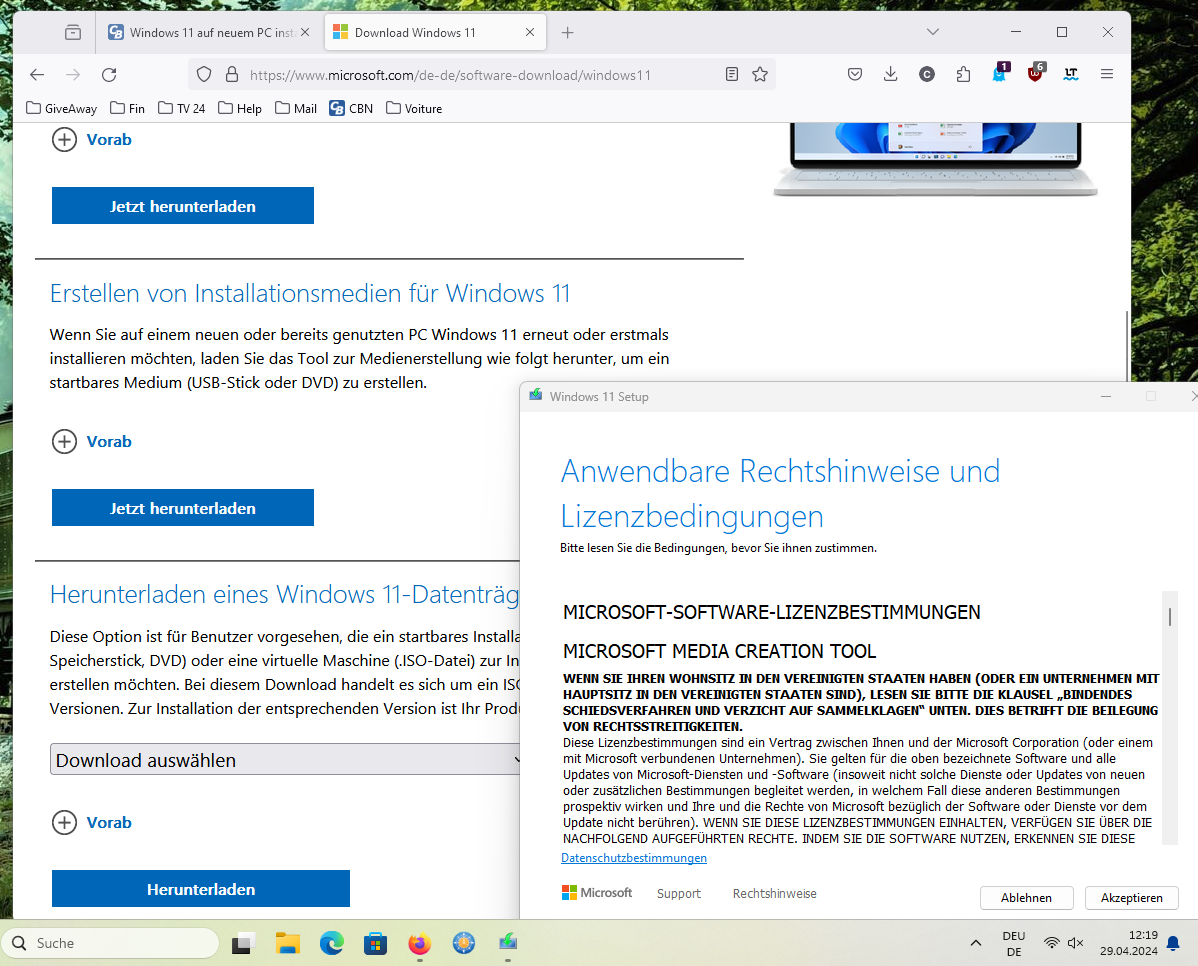Viewport: 1198px width, 966px height.
Task: Click browser page vertical scrollbar
Action: click(1126, 344)
